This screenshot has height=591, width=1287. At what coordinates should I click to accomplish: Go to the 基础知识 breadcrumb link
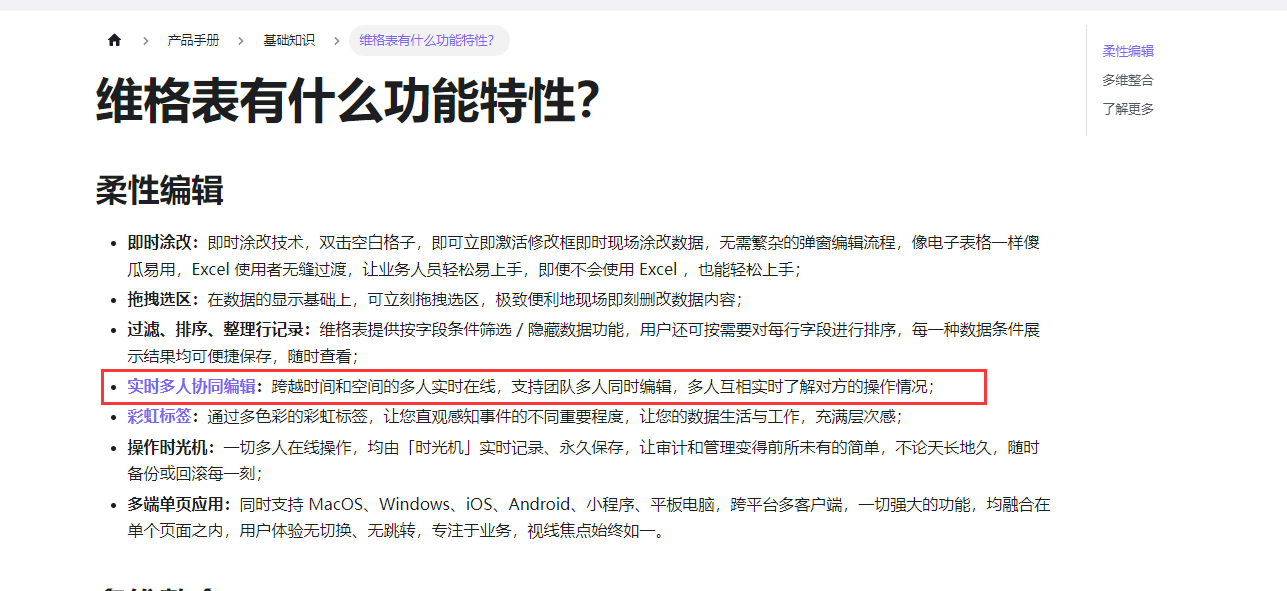[x=289, y=40]
